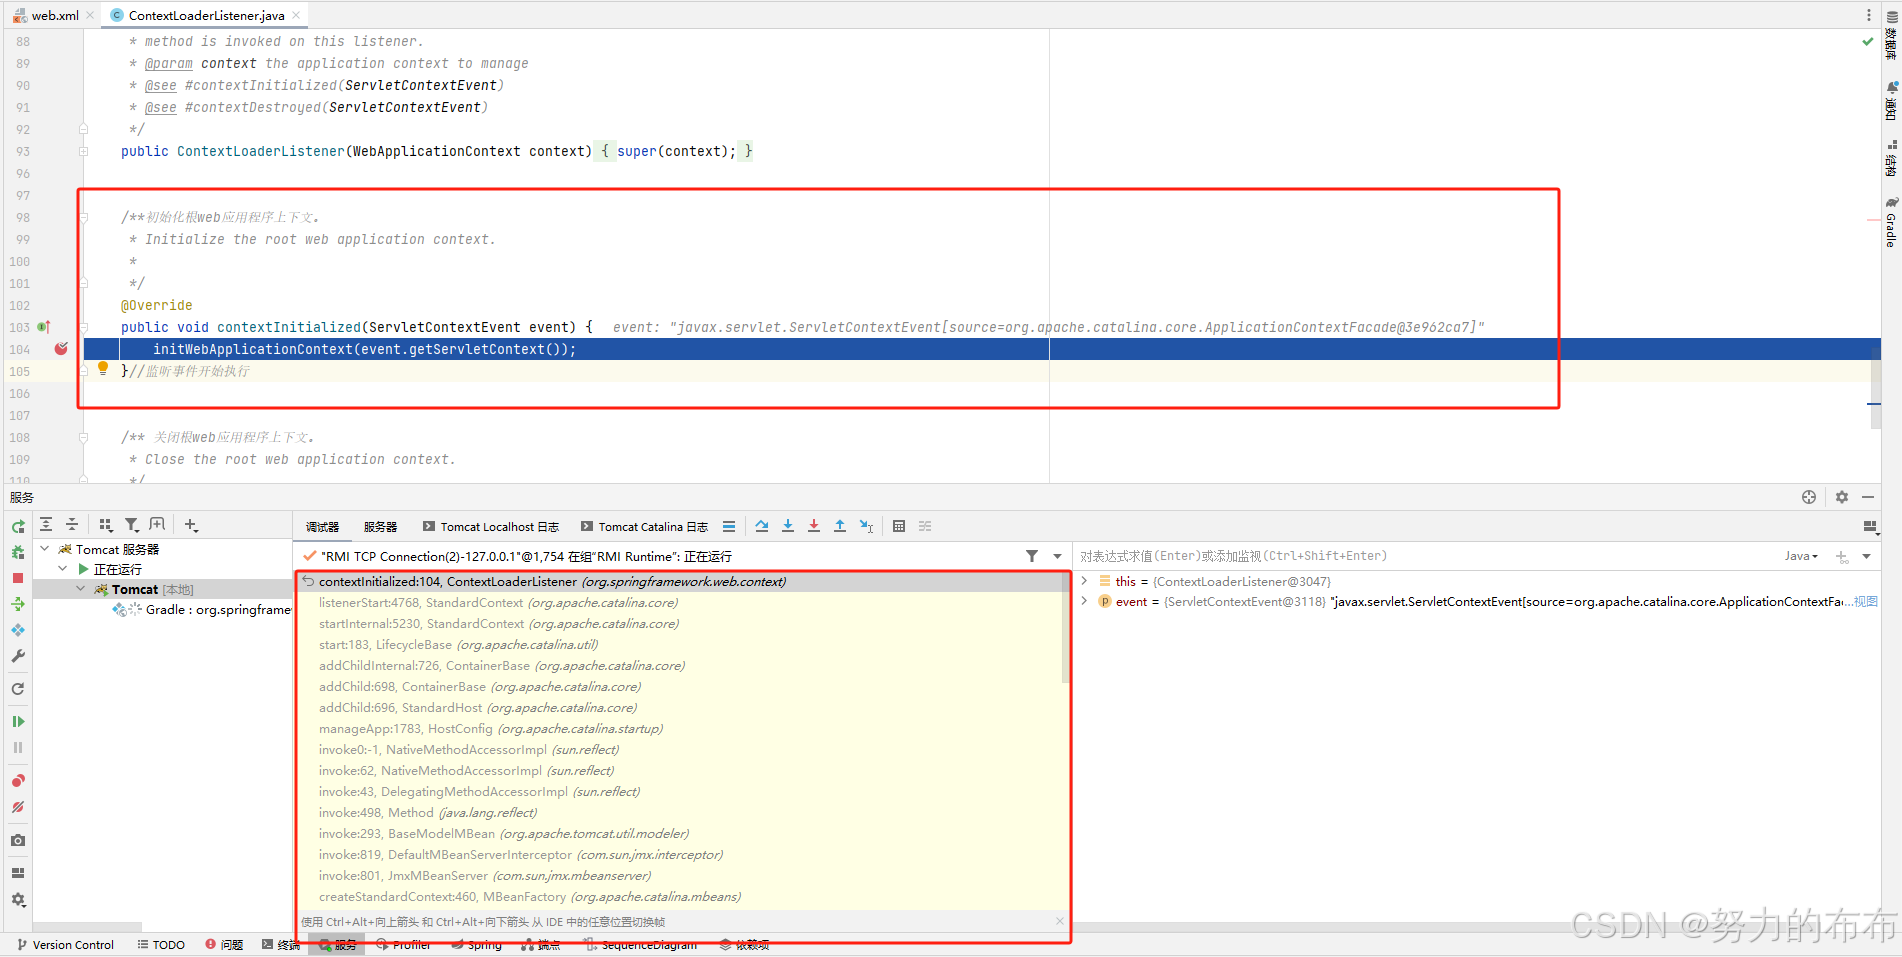The image size is (1902, 957).
Task: Click the add service plus icon
Action: tap(191, 524)
